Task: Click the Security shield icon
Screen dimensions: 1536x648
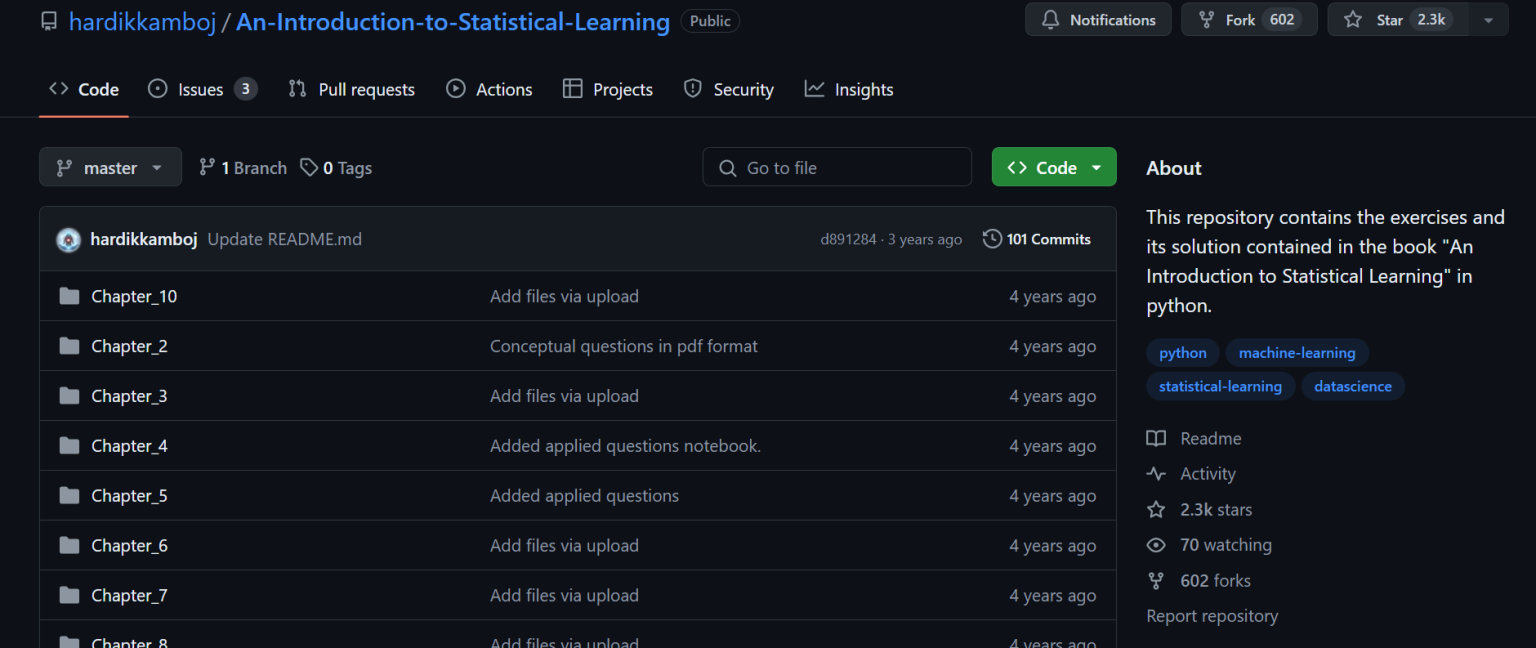Action: click(x=692, y=89)
